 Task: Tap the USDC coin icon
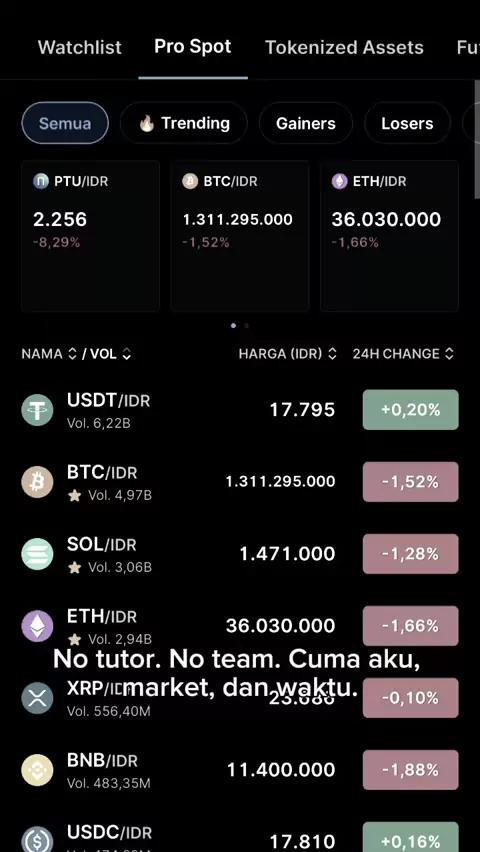(37, 840)
